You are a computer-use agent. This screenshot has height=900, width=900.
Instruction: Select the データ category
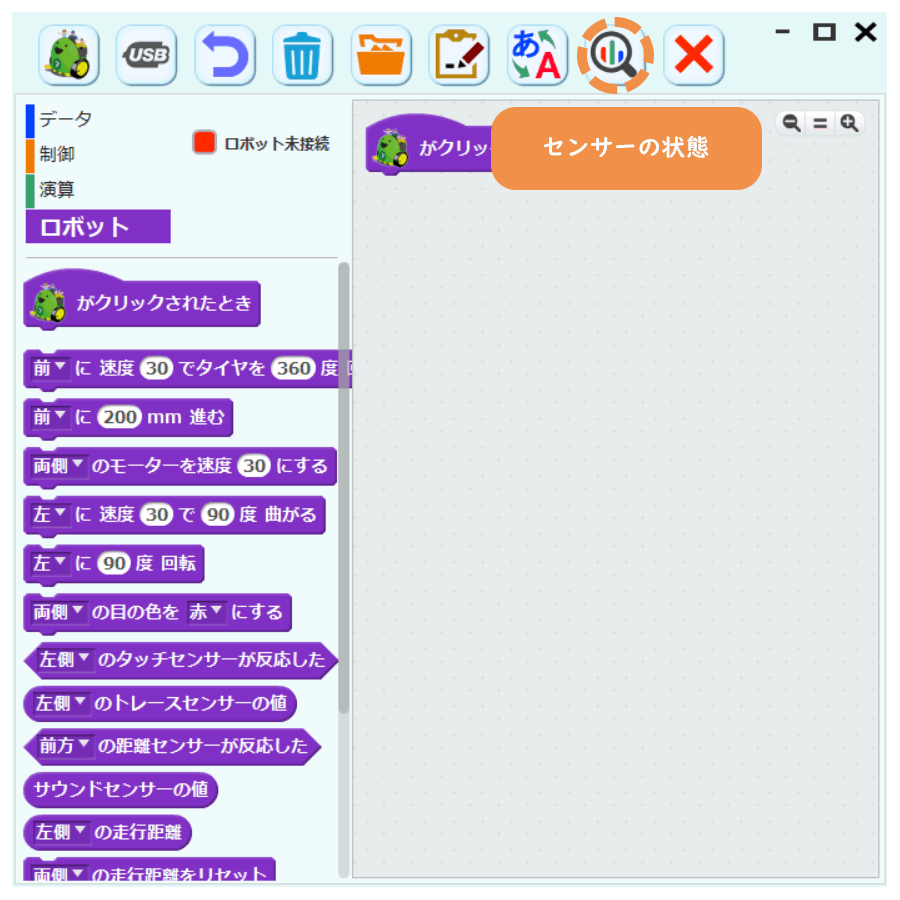(65, 119)
